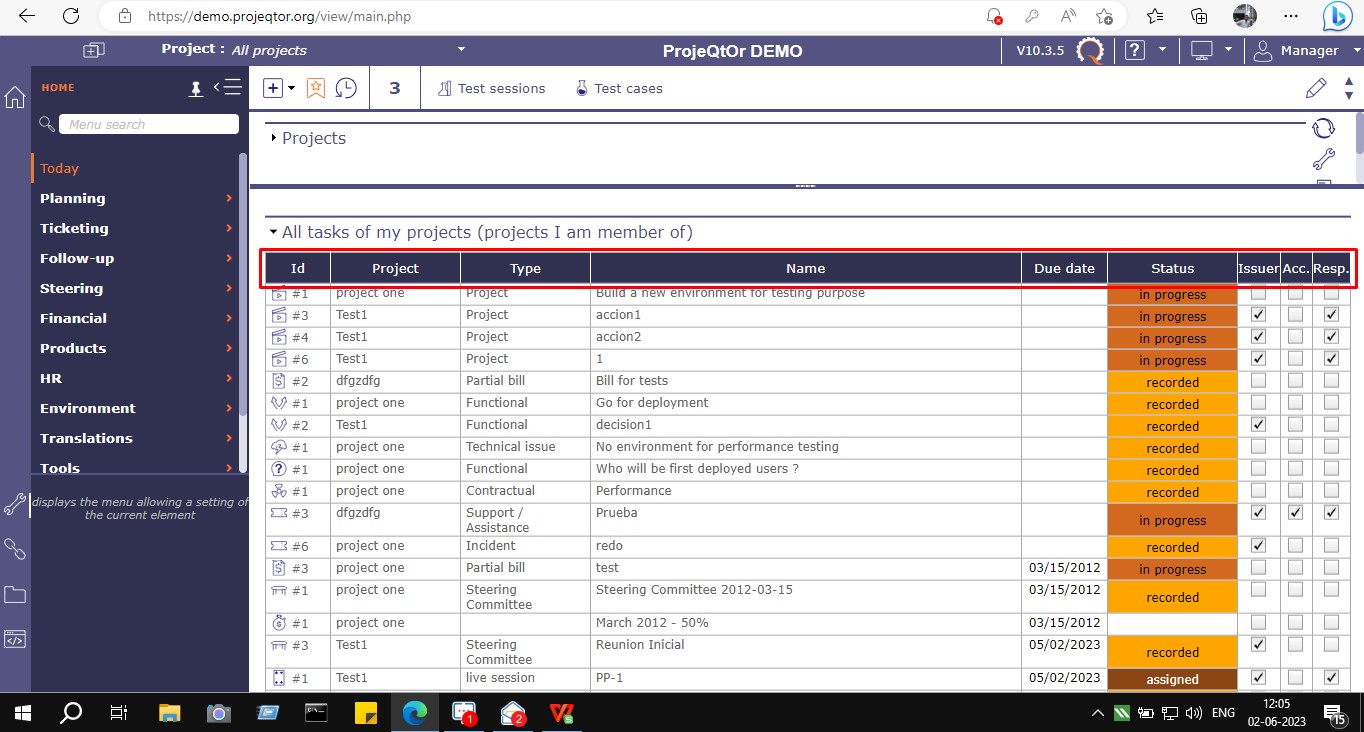Click the Menu search input field
Viewport: 1364px width, 732px height.
point(148,124)
